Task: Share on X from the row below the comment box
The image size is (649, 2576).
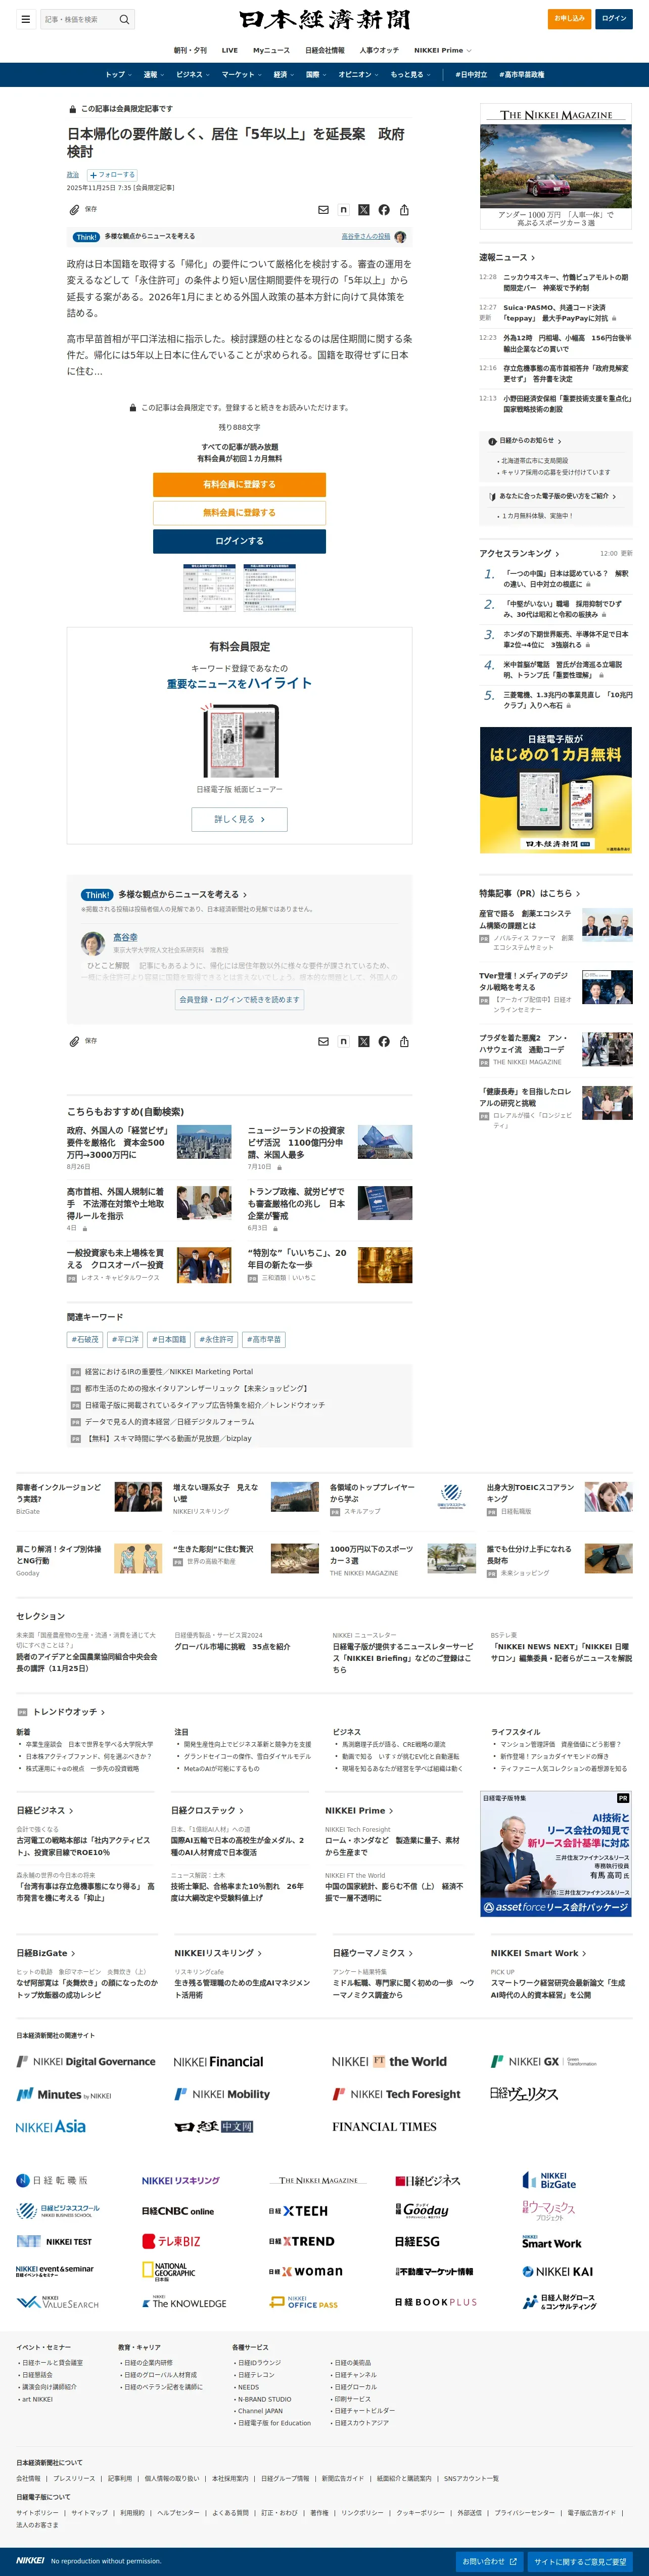Action: point(364,1042)
